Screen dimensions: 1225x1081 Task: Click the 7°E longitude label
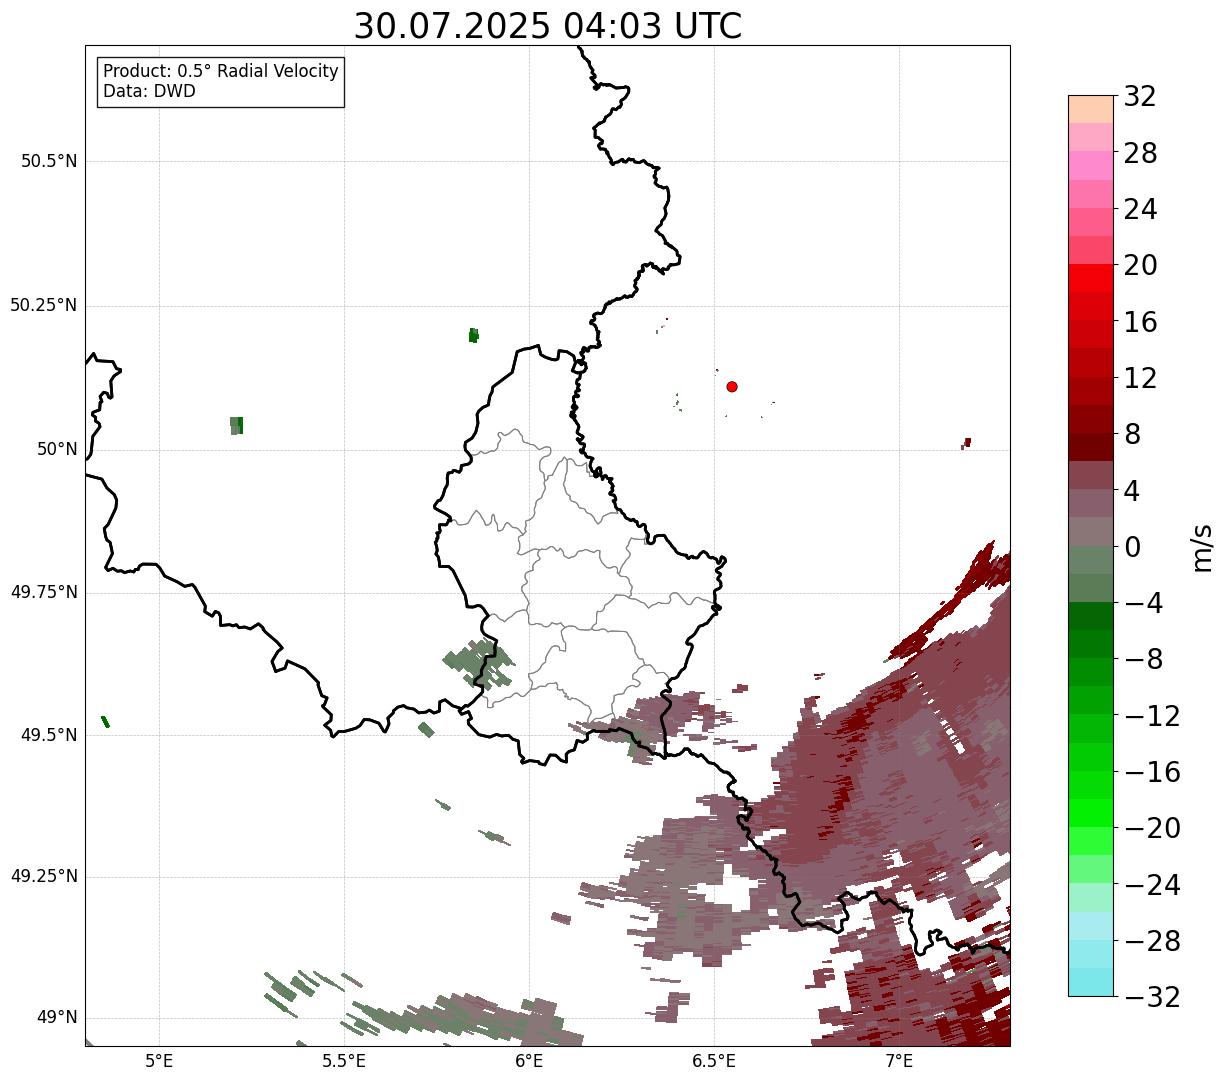899,1061
